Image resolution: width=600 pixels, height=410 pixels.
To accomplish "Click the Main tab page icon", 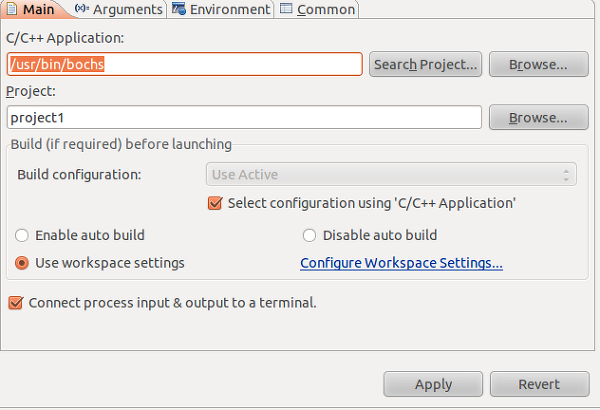I will point(12,8).
